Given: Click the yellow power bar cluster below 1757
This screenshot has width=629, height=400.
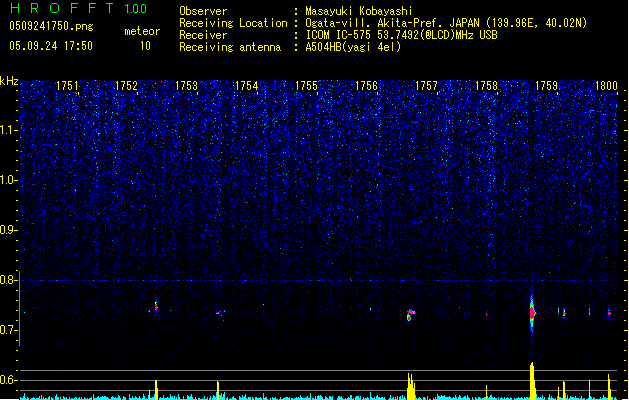Looking at the screenshot, I should tap(411, 386).
